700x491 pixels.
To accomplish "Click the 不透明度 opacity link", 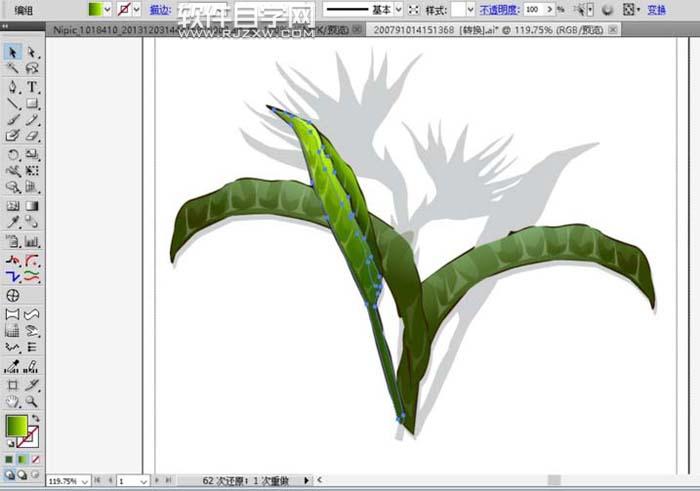I will (x=500, y=9).
